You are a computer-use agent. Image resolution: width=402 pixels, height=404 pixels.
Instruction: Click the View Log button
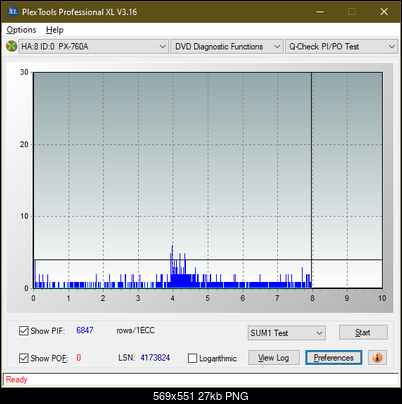tap(274, 358)
